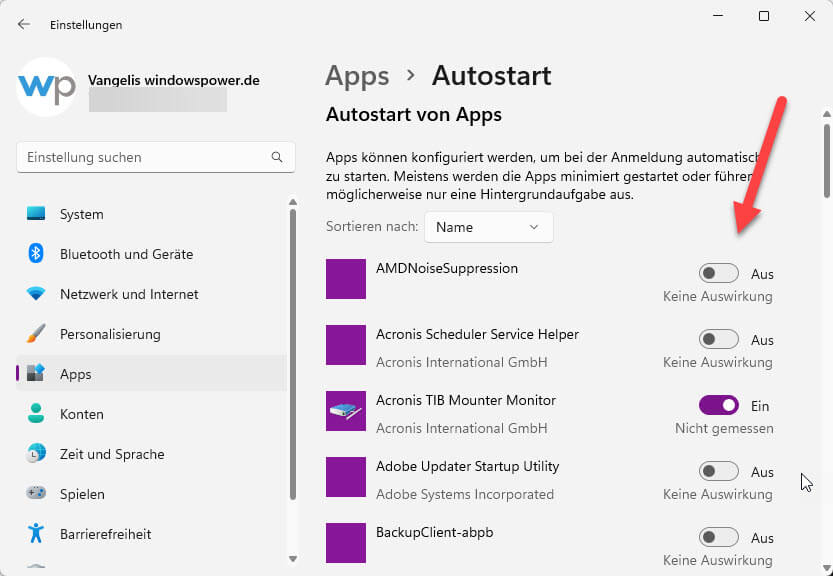Click Adobe Systems Incorporated publisher text
Image resolution: width=833 pixels, height=576 pixels.
(465, 494)
